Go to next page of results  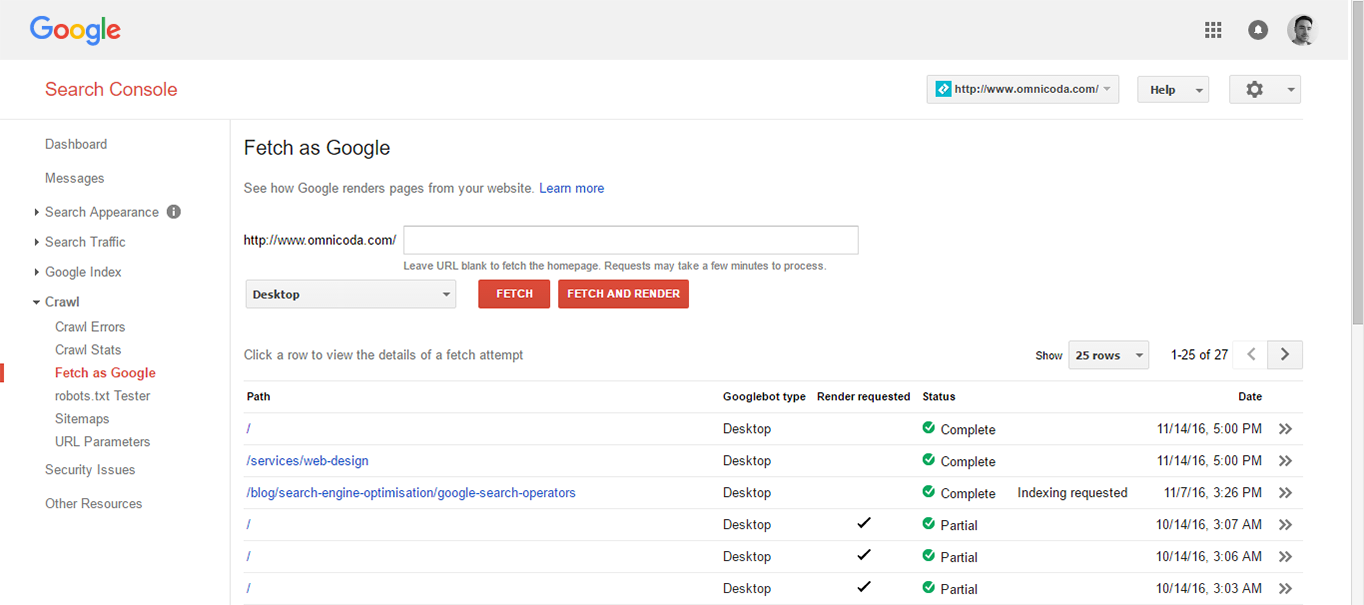pos(1285,355)
